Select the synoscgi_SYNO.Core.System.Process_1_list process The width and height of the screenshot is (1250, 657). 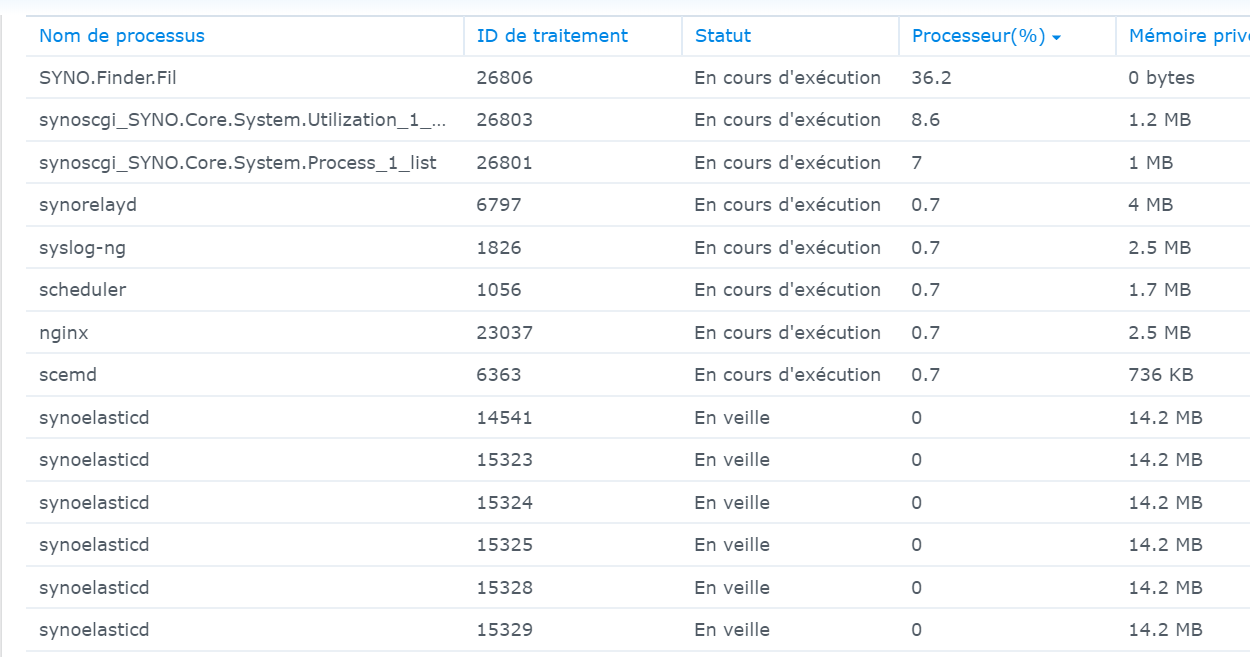pyautogui.click(x=238, y=163)
